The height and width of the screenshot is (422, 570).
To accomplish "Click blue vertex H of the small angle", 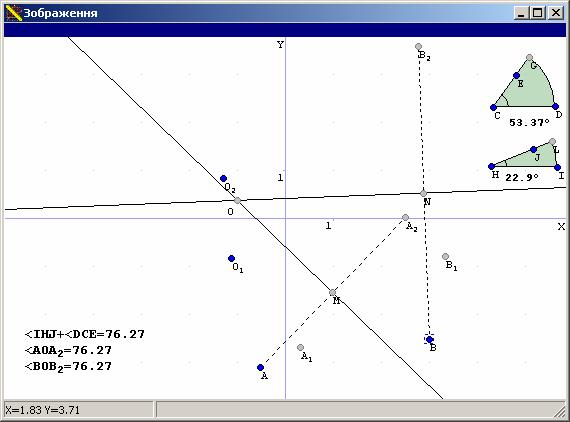I will (x=491, y=166).
